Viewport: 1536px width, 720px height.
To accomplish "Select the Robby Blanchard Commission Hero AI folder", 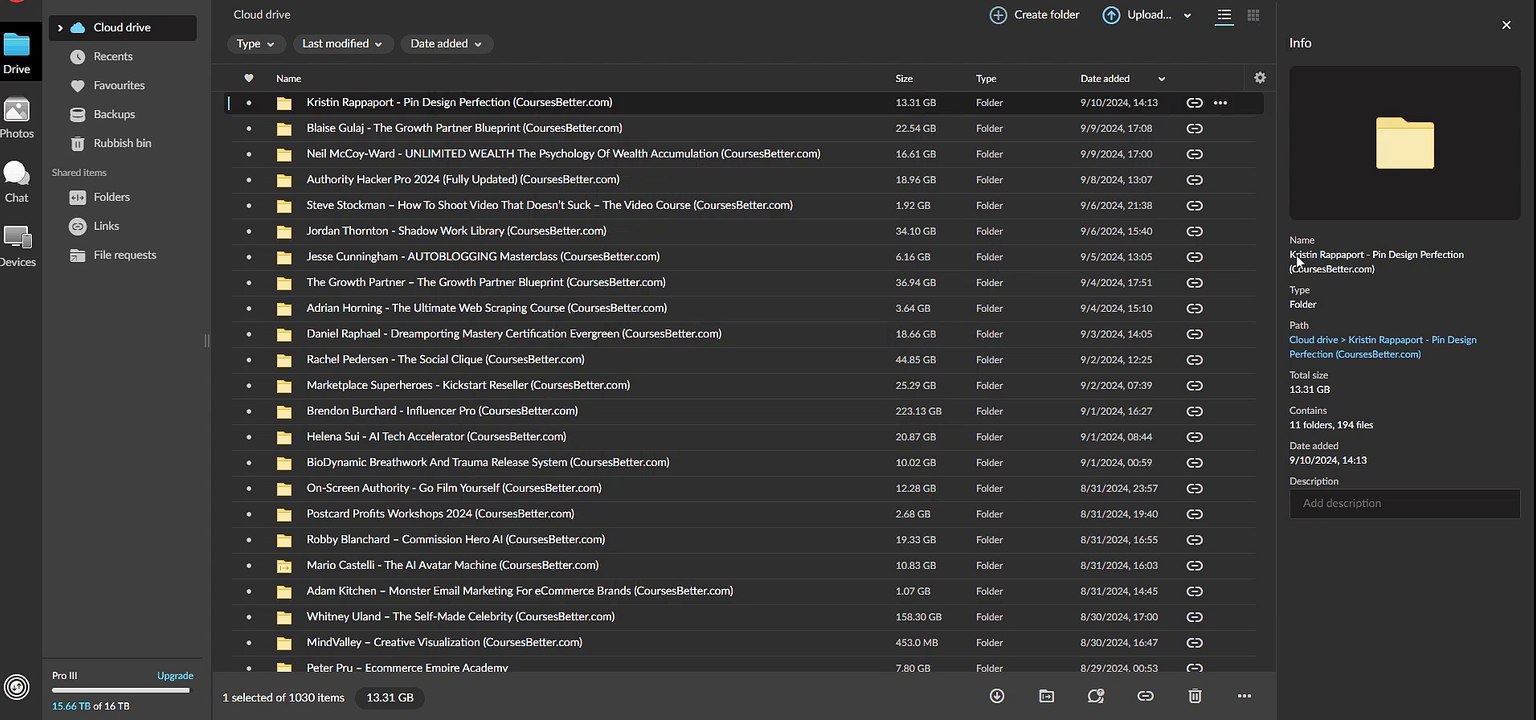I will 742,540.
